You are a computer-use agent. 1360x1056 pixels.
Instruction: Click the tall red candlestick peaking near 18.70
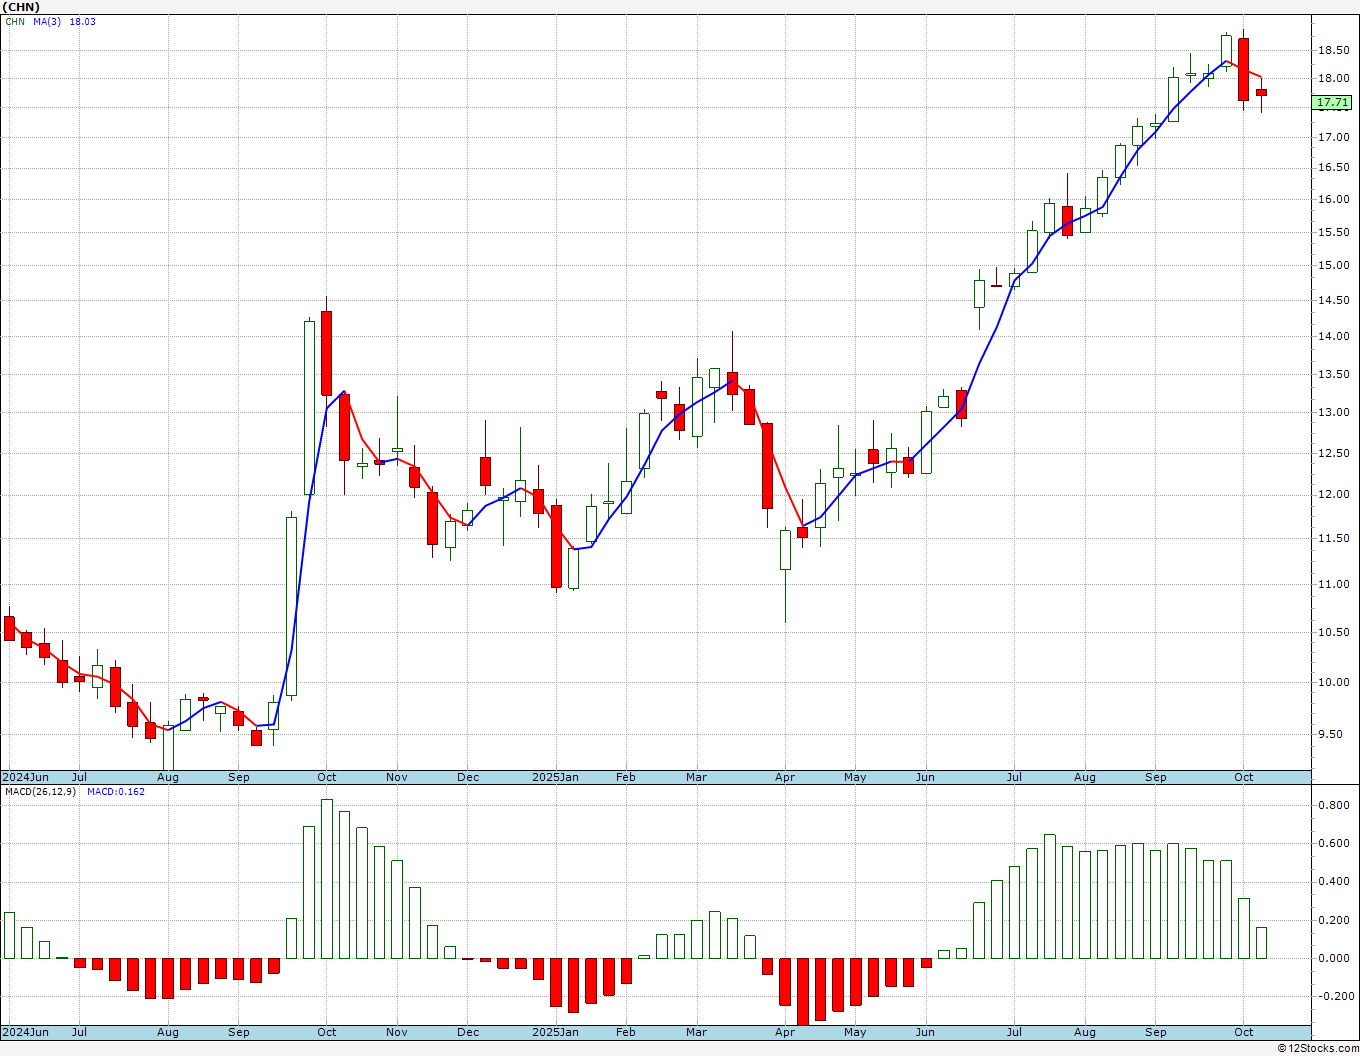coord(1243,69)
